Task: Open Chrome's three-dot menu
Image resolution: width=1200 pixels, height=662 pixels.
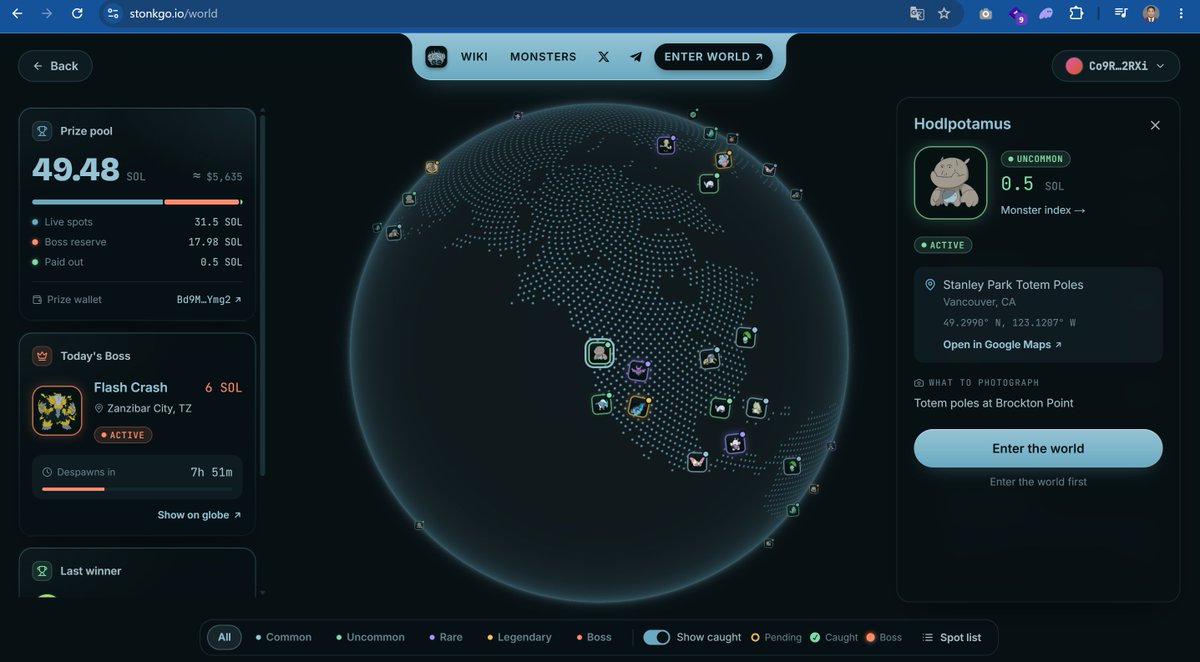Action: click(1181, 14)
